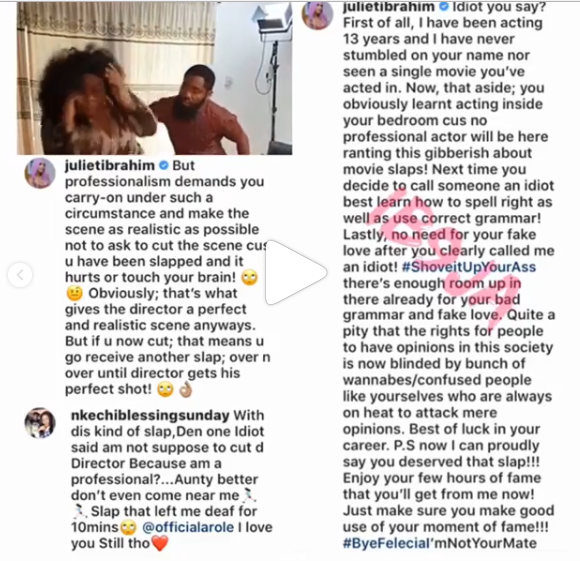Click the large play arrow overlay
This screenshot has width=580, height=561.
[x=296, y=273]
